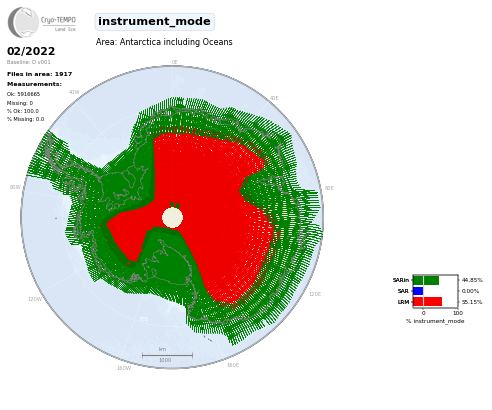Click the SARin legend label
Viewport: 492px width, 410px height.
pos(401,280)
